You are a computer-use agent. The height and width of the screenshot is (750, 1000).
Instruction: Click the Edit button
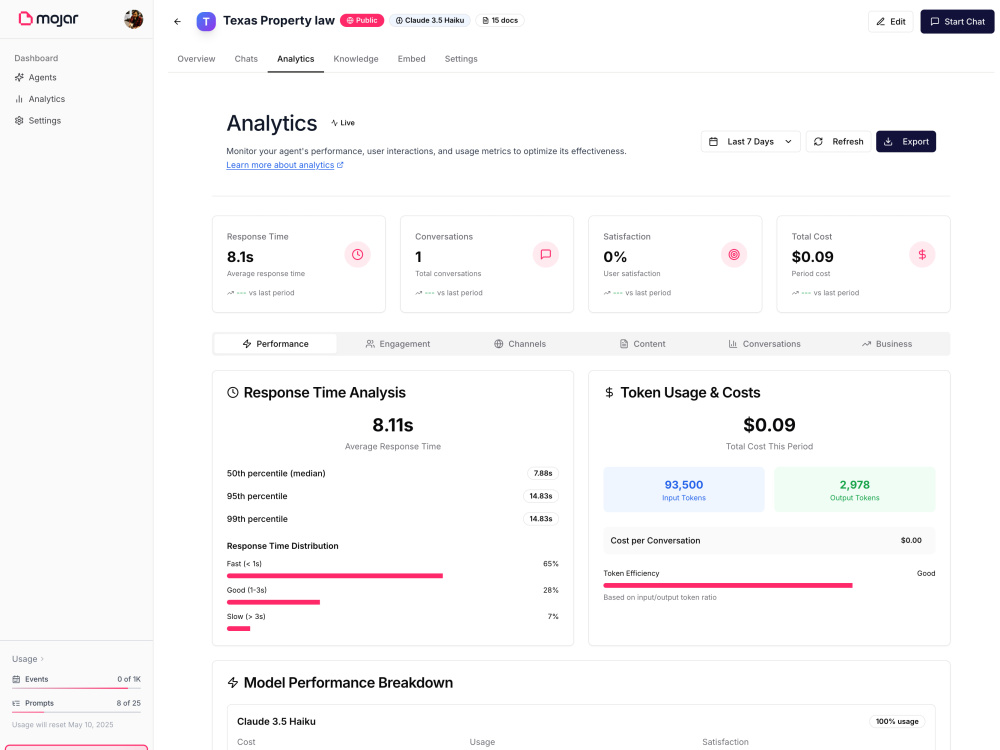pyautogui.click(x=890, y=22)
